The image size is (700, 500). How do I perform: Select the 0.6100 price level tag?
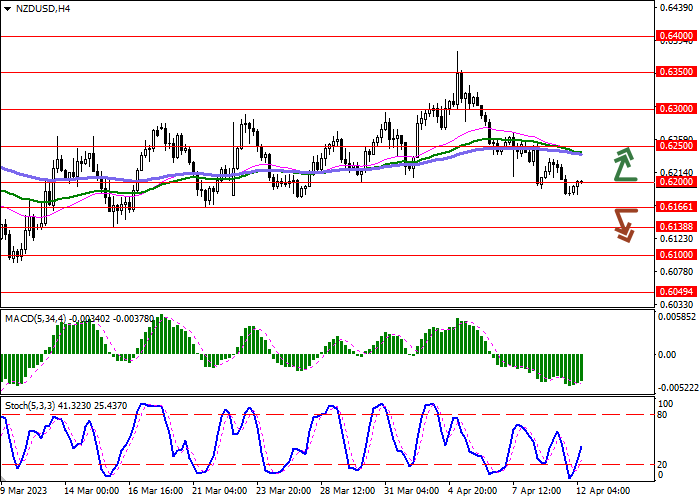[675, 255]
